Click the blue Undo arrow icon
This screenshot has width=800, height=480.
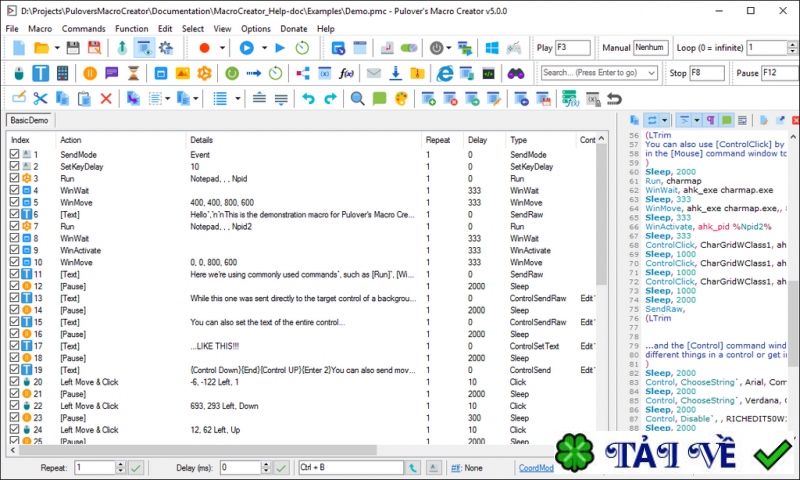click(308, 98)
